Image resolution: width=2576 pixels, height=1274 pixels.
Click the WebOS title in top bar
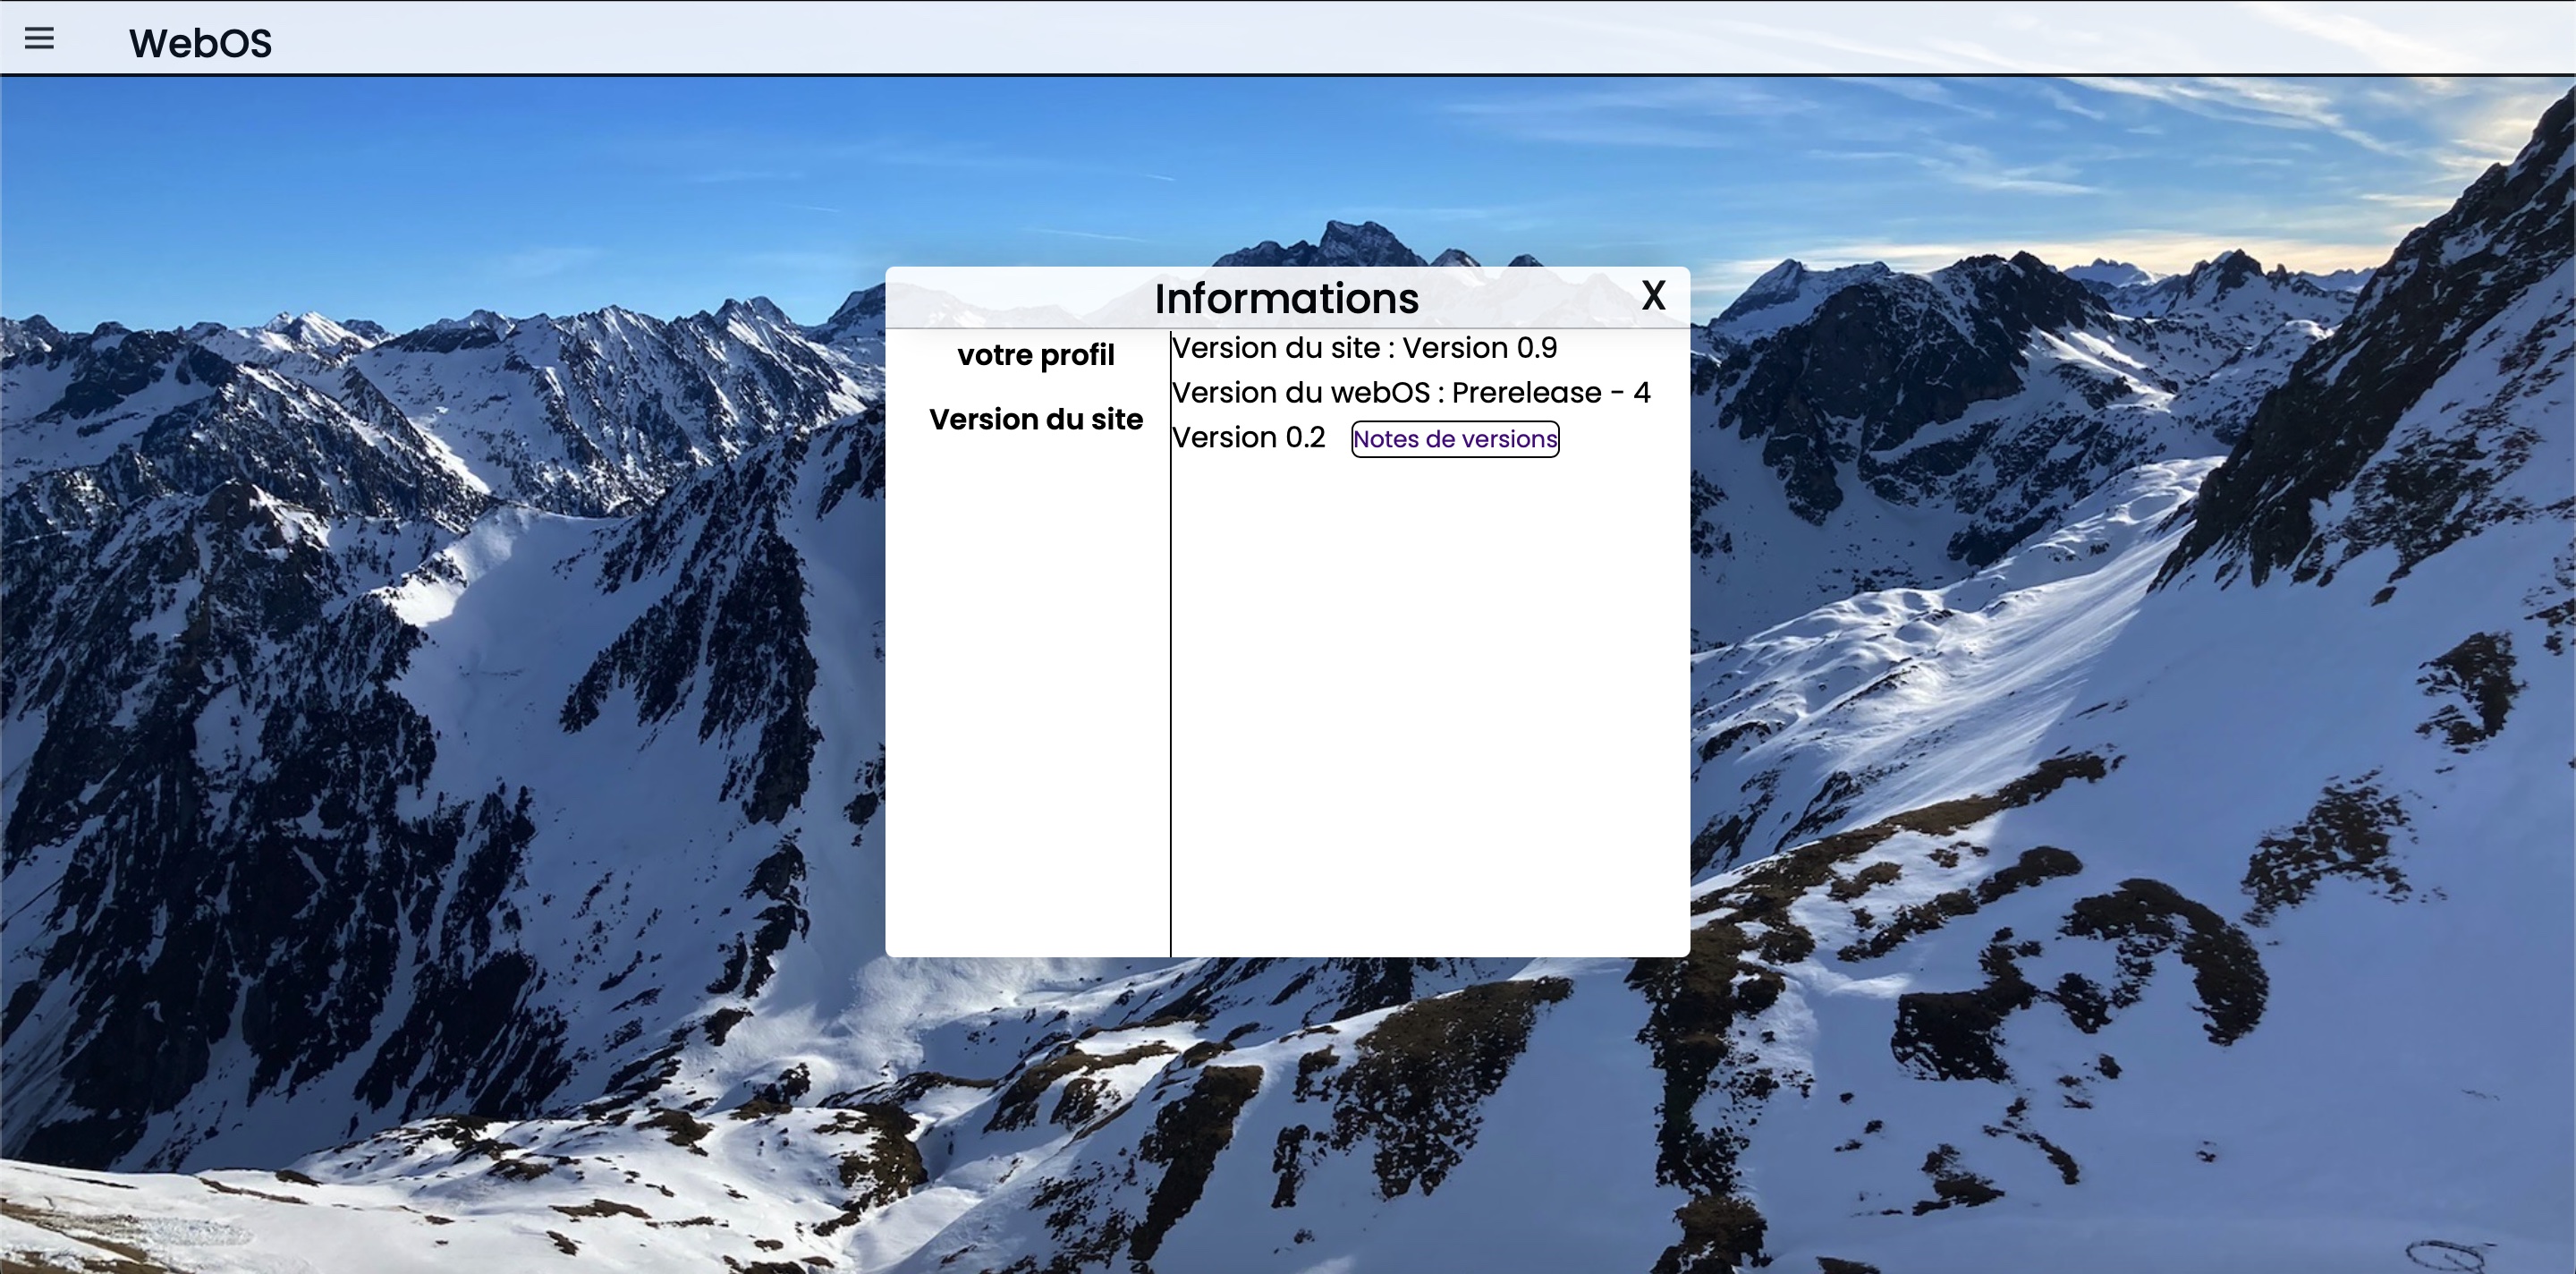pyautogui.click(x=200, y=43)
